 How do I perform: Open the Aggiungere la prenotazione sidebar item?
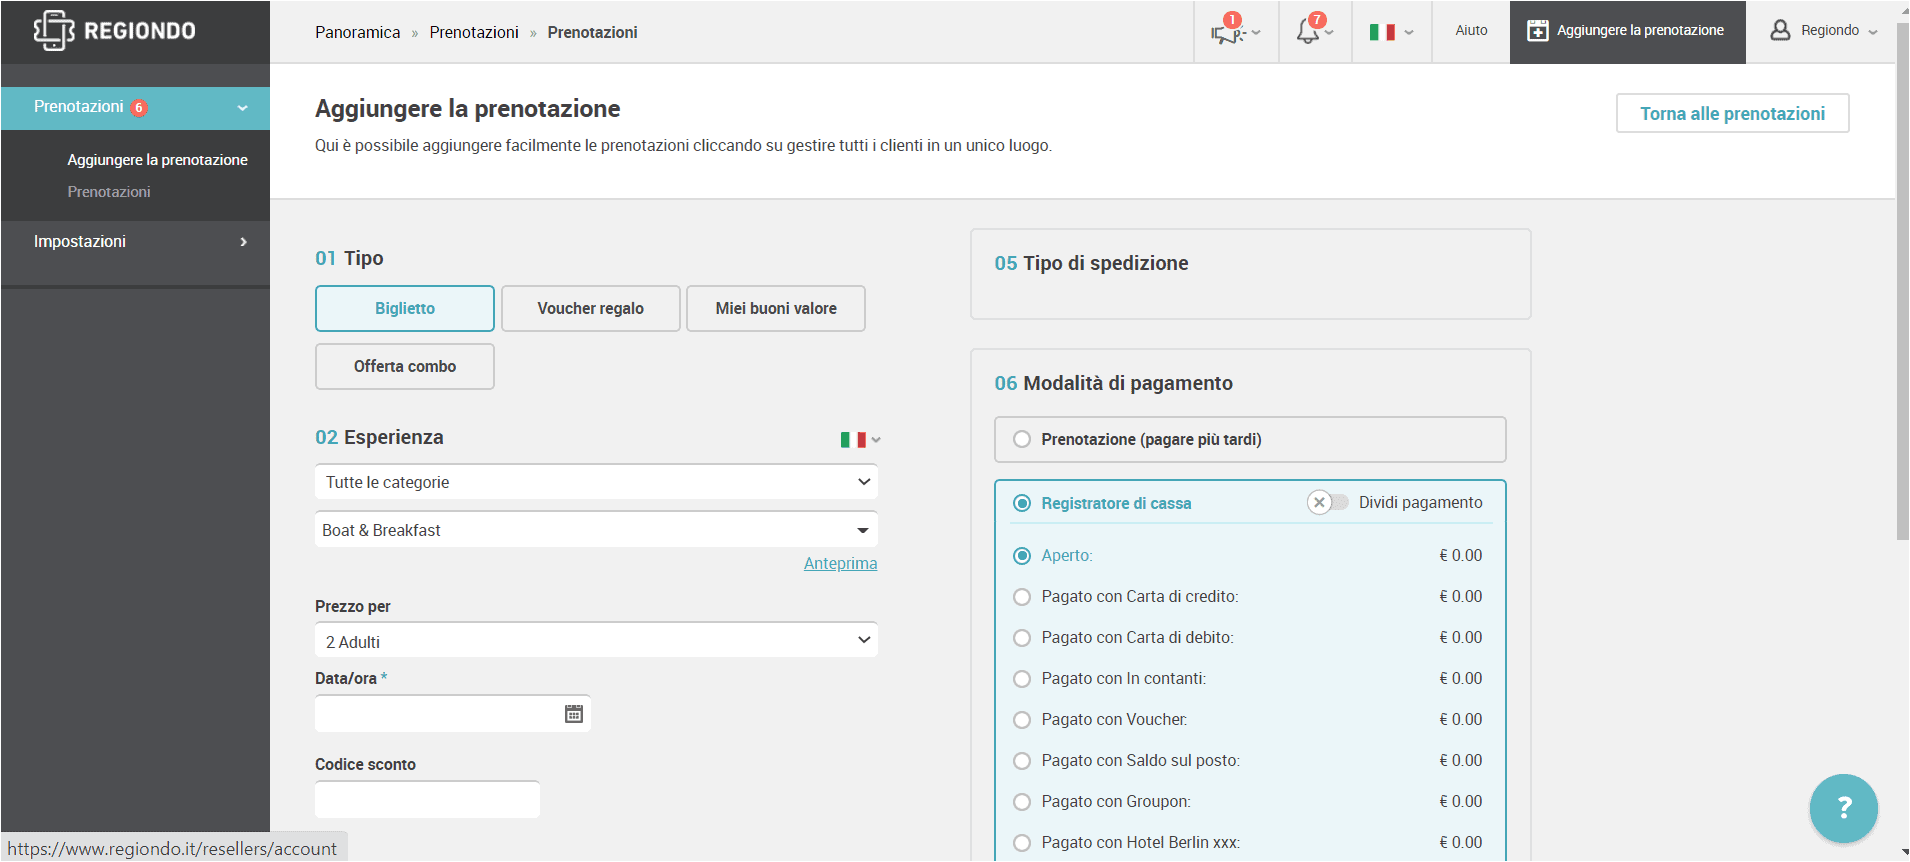click(157, 160)
